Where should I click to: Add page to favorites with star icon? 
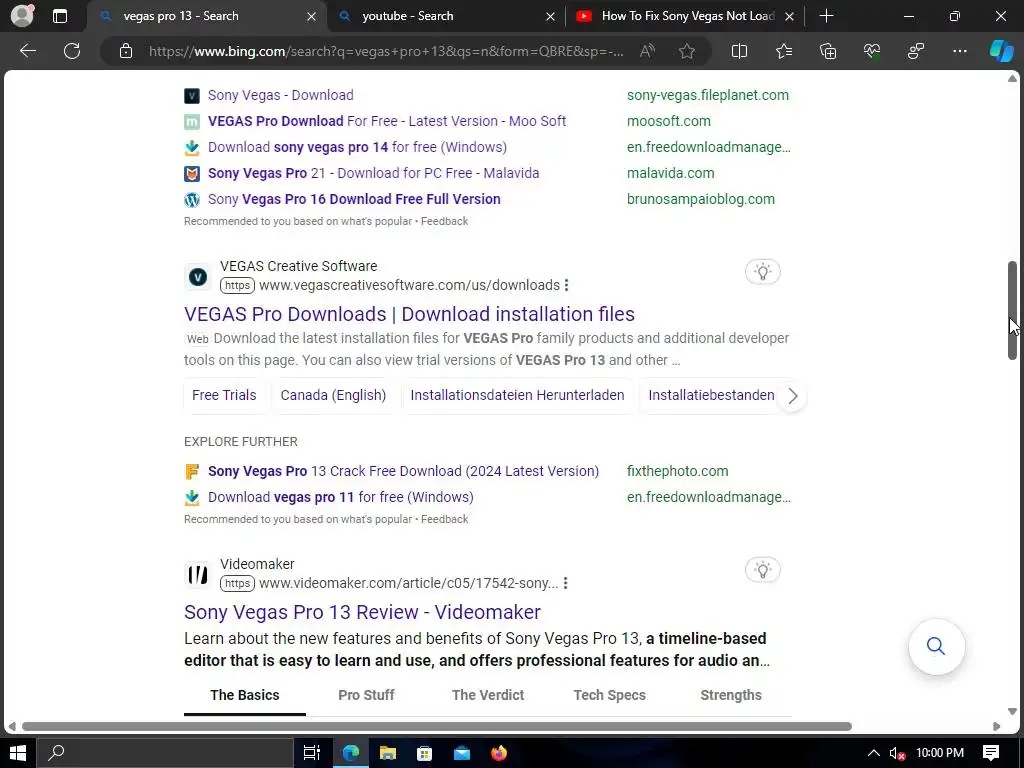686,51
